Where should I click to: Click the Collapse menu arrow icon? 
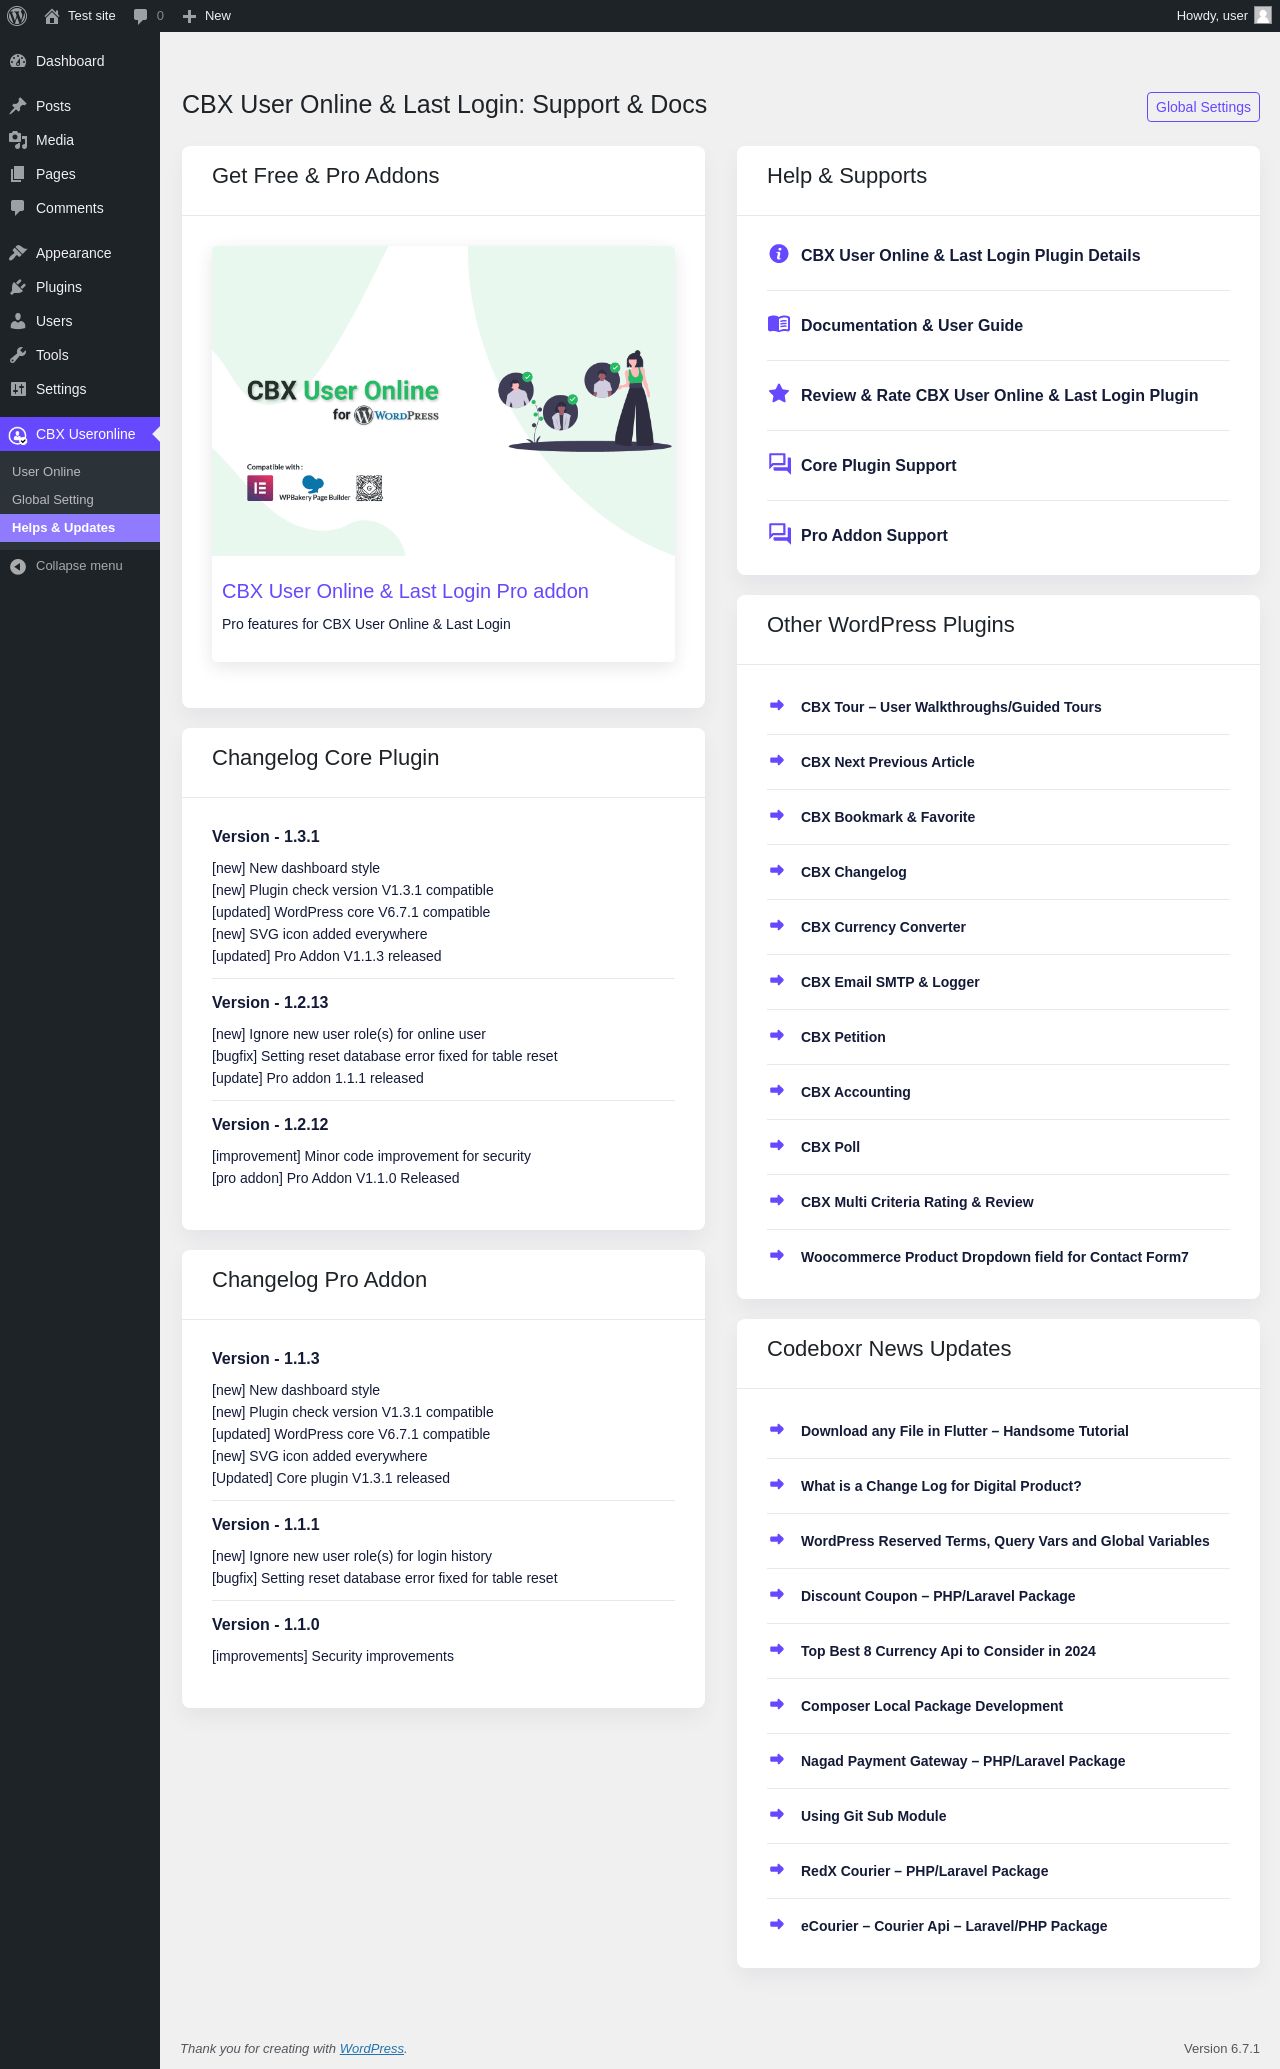pos(18,566)
